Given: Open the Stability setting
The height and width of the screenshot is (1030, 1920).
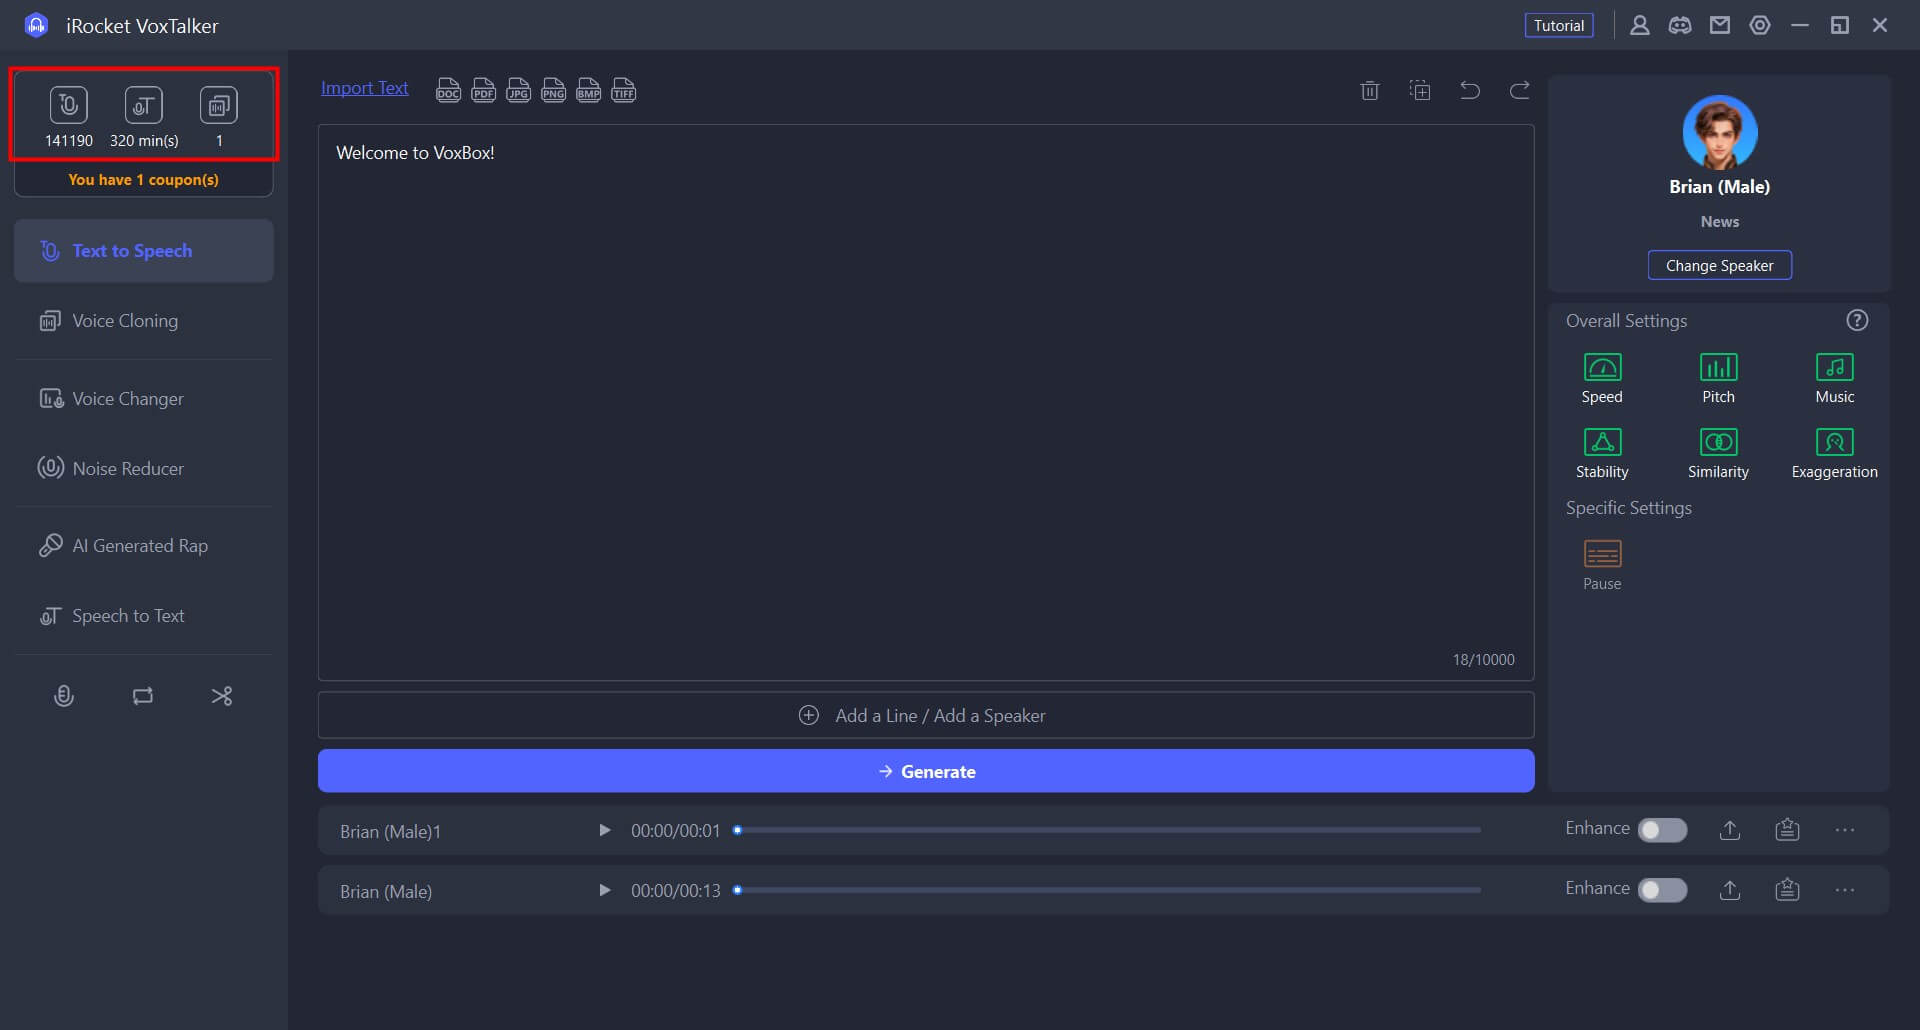Looking at the screenshot, I should (1602, 454).
